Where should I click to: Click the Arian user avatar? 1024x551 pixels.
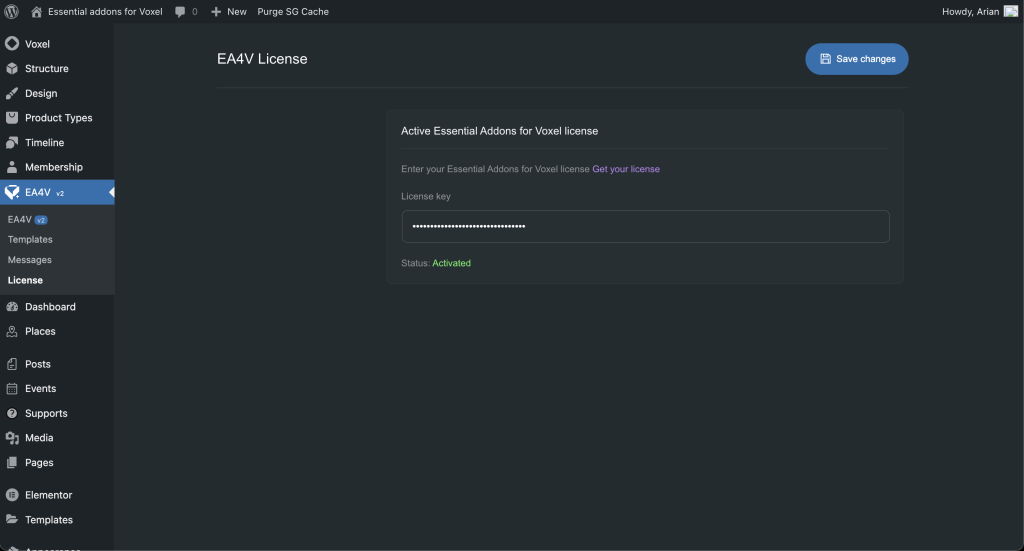(x=1011, y=11)
